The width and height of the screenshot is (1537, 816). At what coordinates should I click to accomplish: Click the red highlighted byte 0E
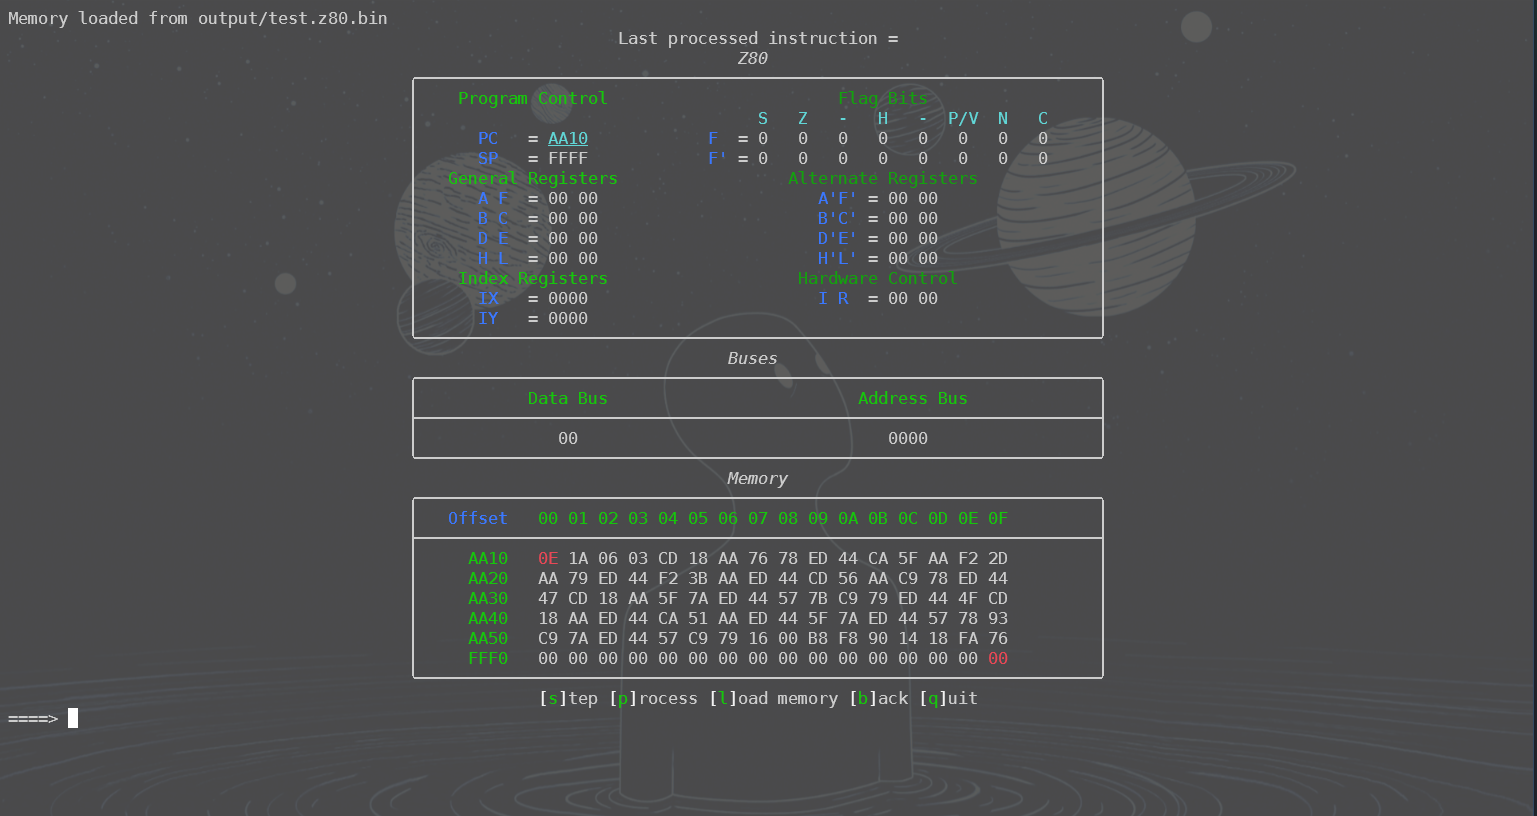pyautogui.click(x=548, y=558)
